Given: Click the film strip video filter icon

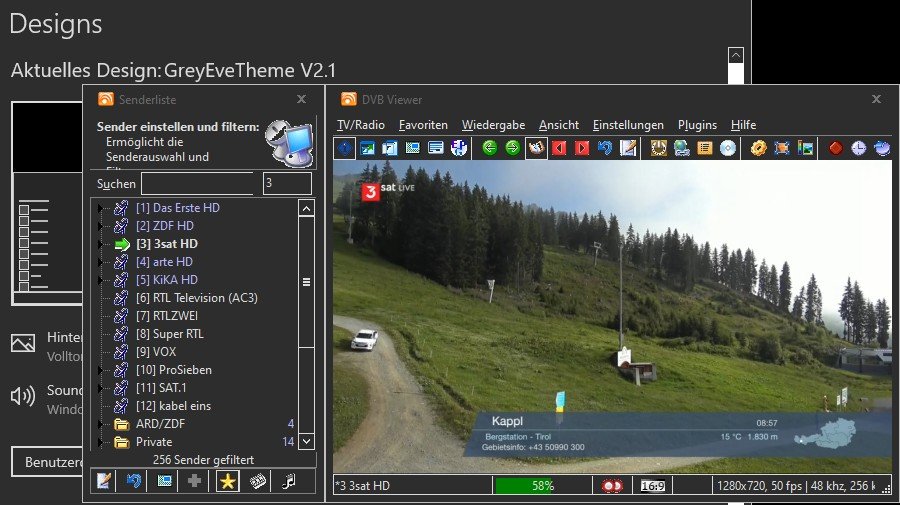Looking at the screenshot, I should [258, 481].
